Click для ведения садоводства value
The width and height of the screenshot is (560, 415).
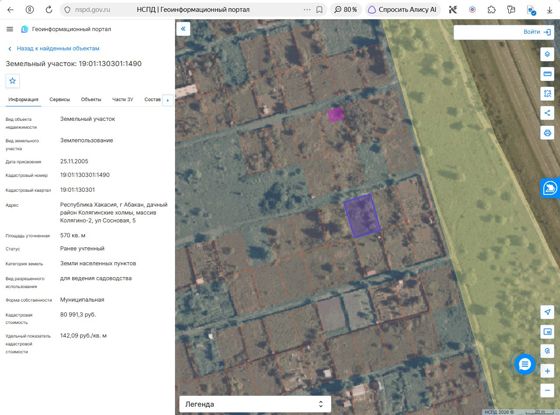[96, 278]
